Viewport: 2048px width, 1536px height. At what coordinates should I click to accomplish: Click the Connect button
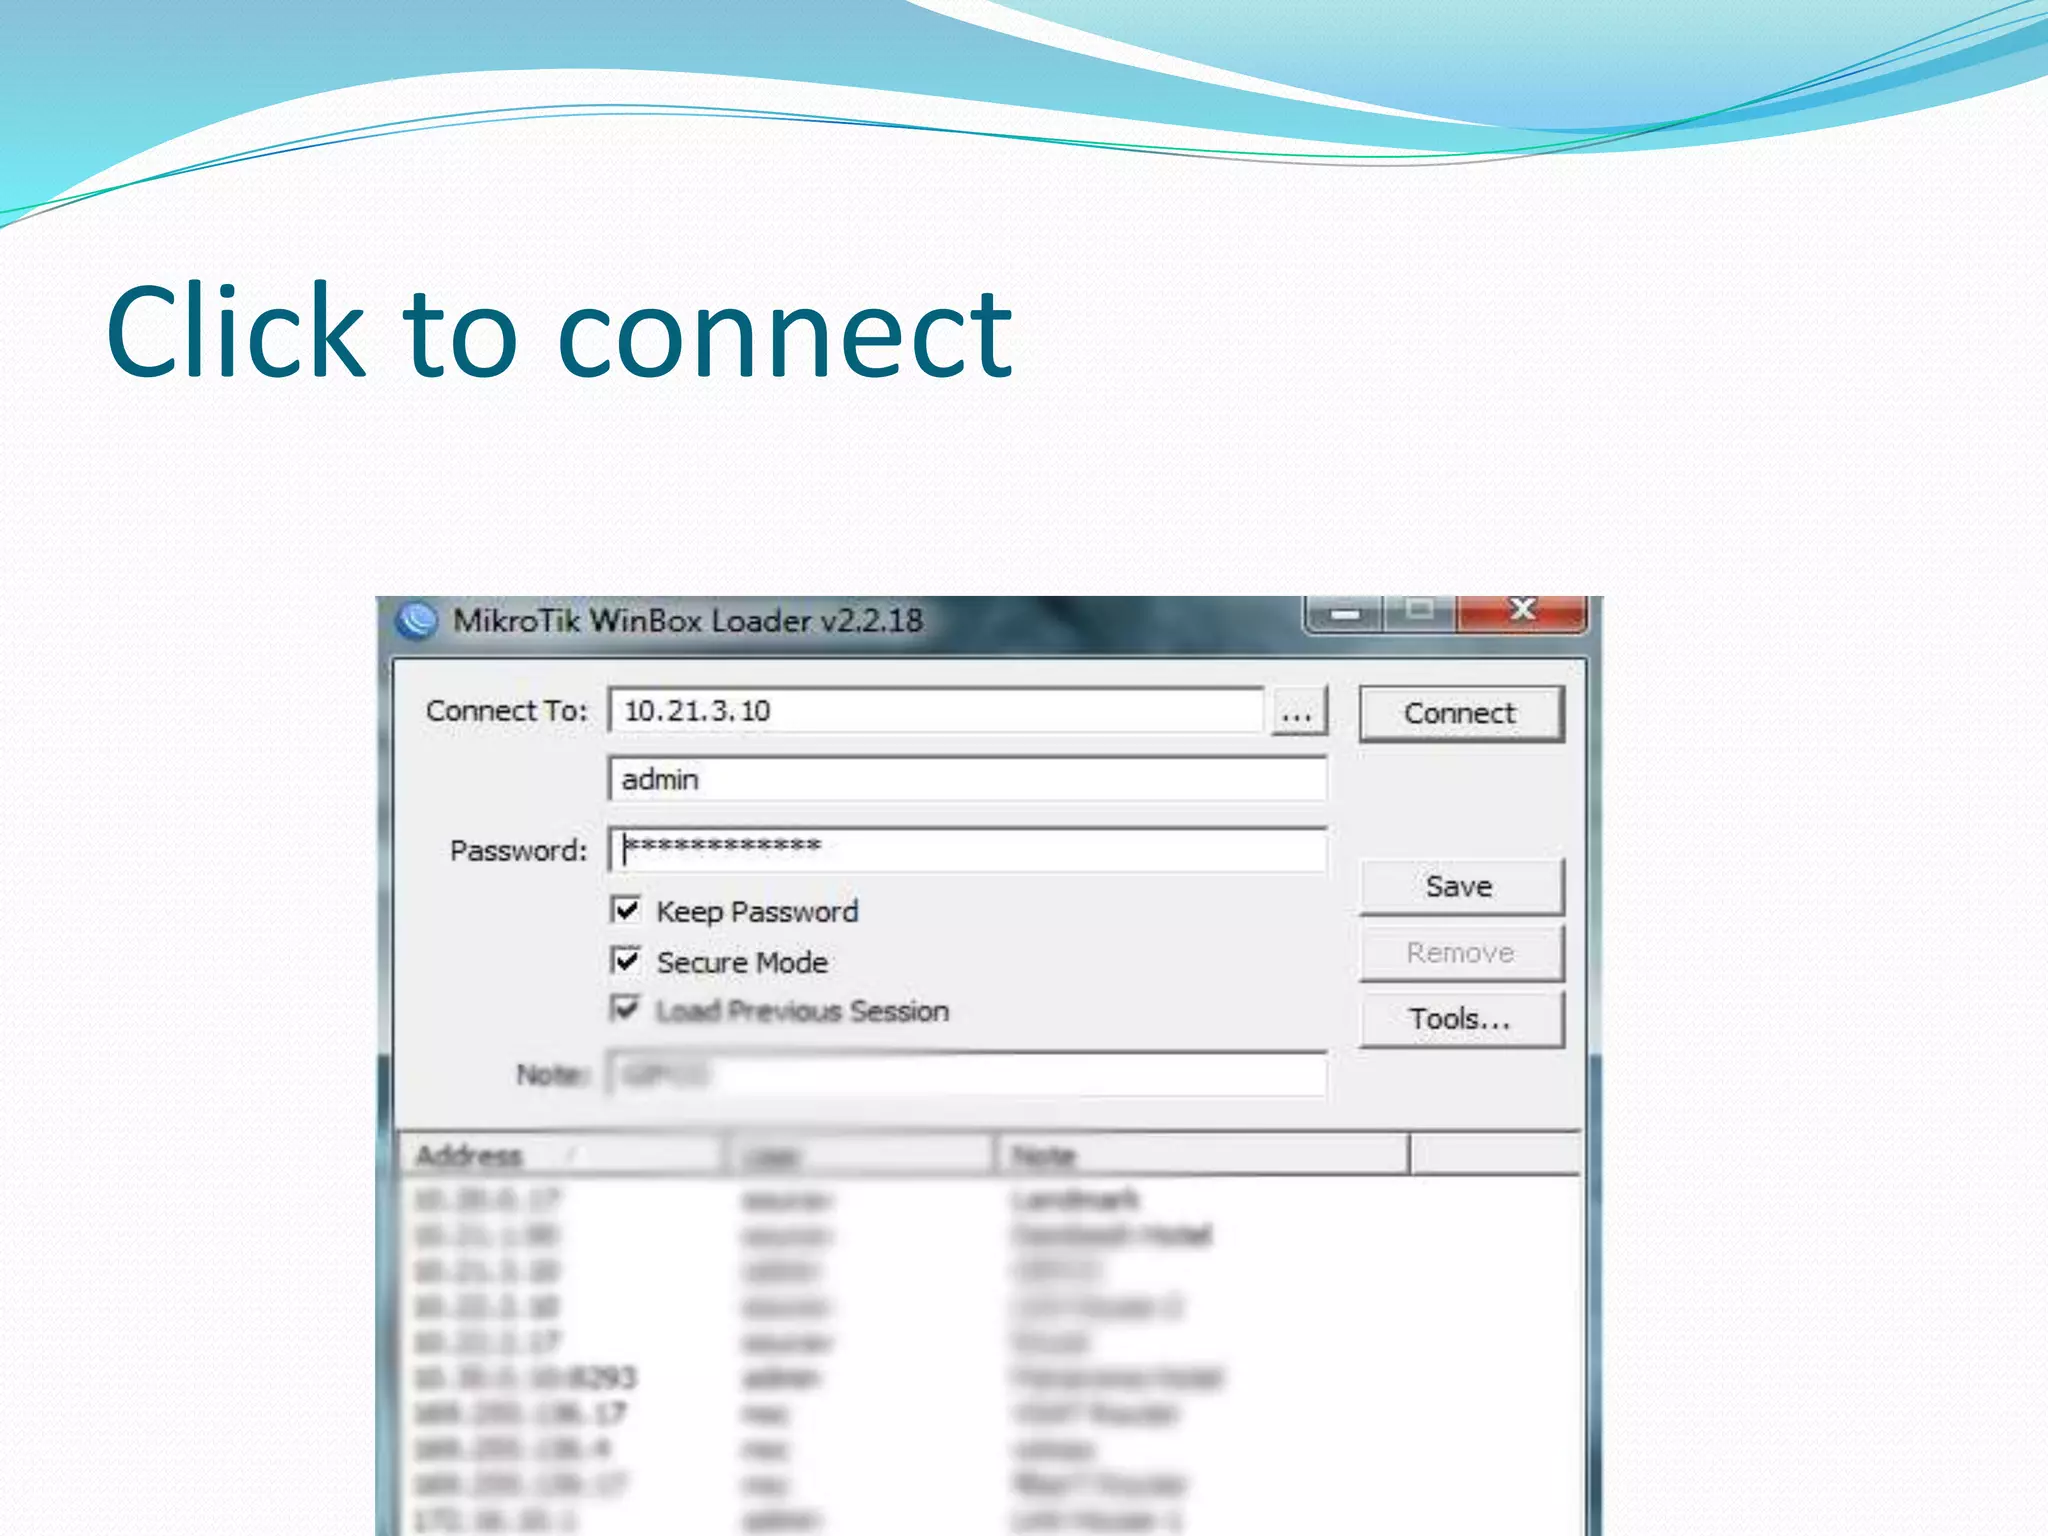(1460, 713)
